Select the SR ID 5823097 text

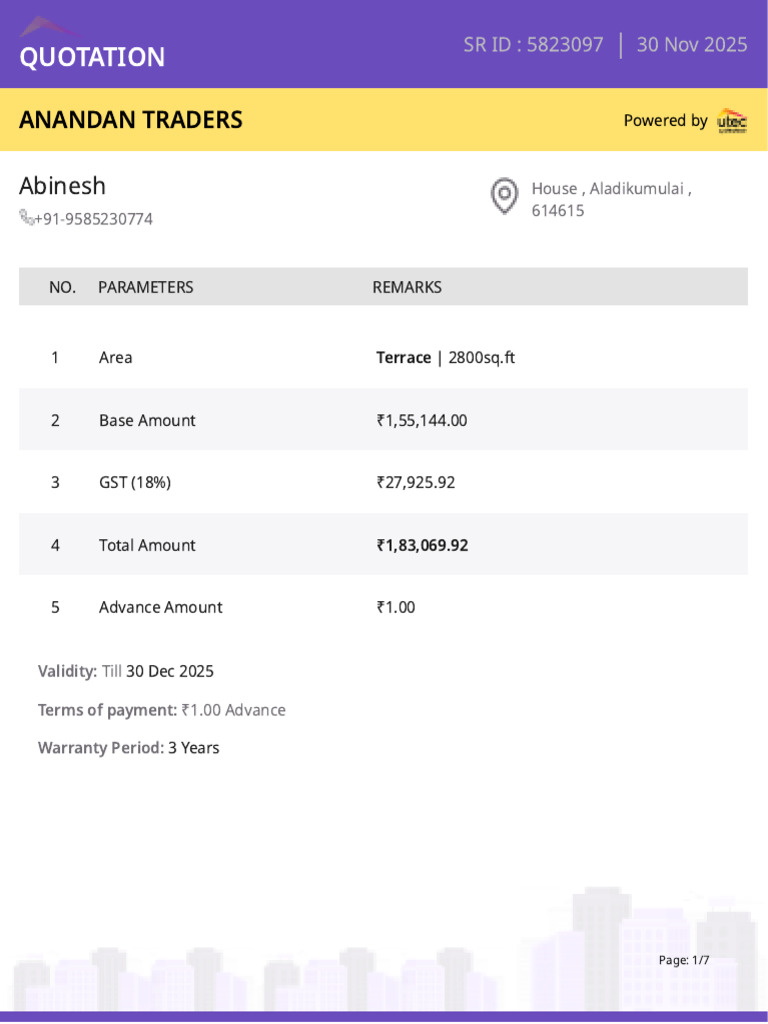point(534,44)
